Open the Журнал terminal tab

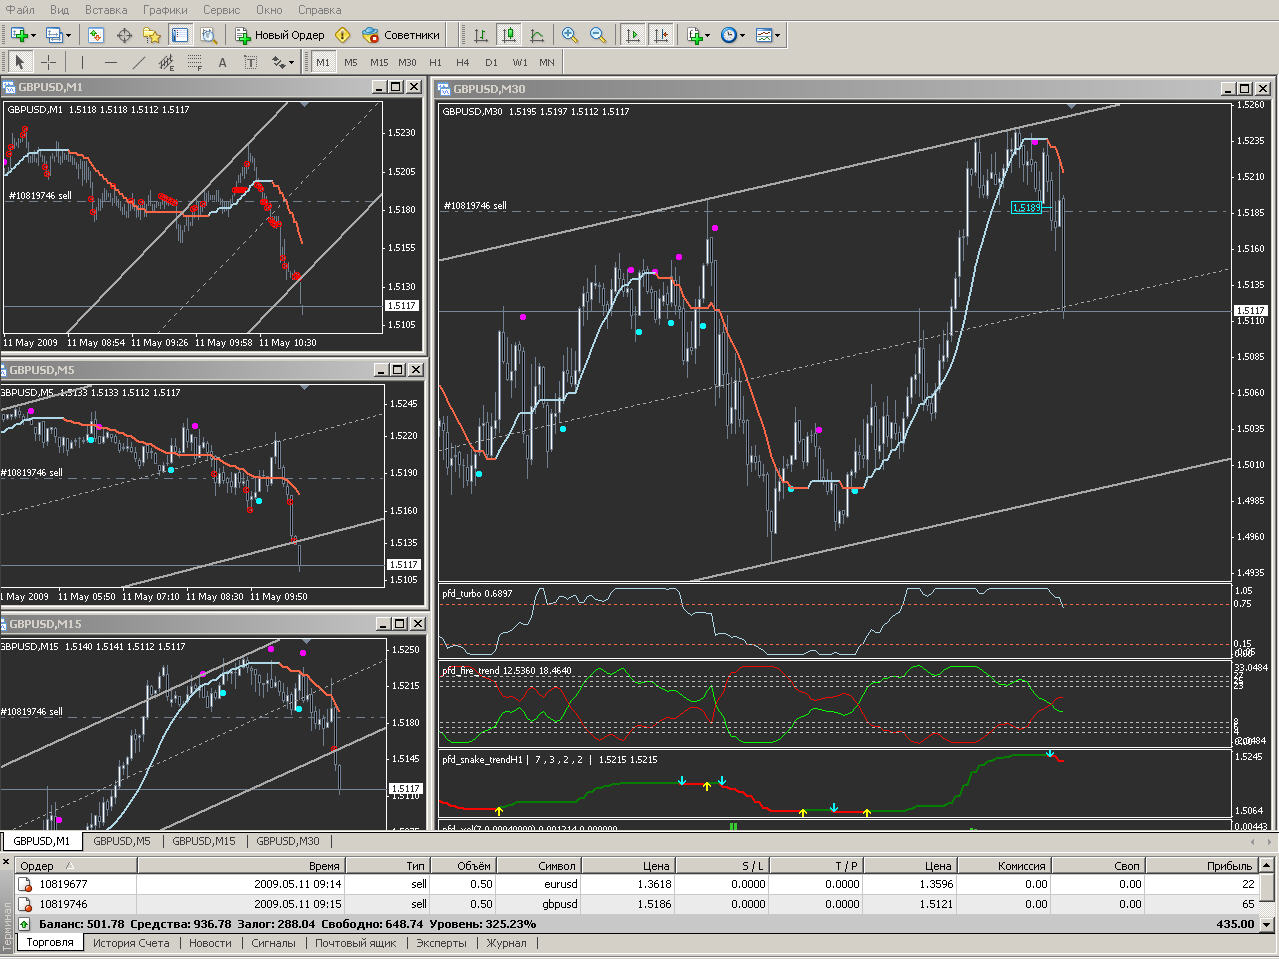(x=506, y=943)
